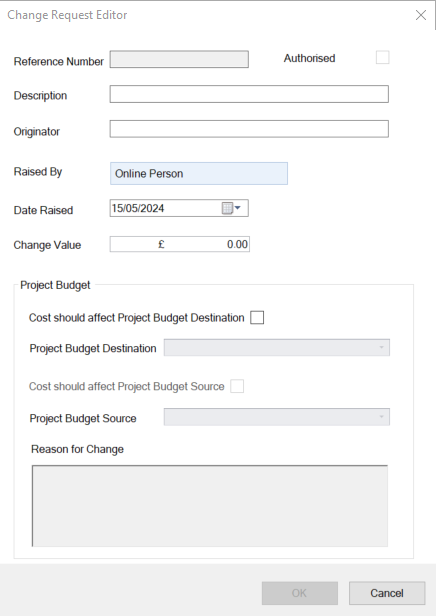This screenshot has width=436, height=616.
Task: Click the Reason for Change label
Action: point(77,449)
